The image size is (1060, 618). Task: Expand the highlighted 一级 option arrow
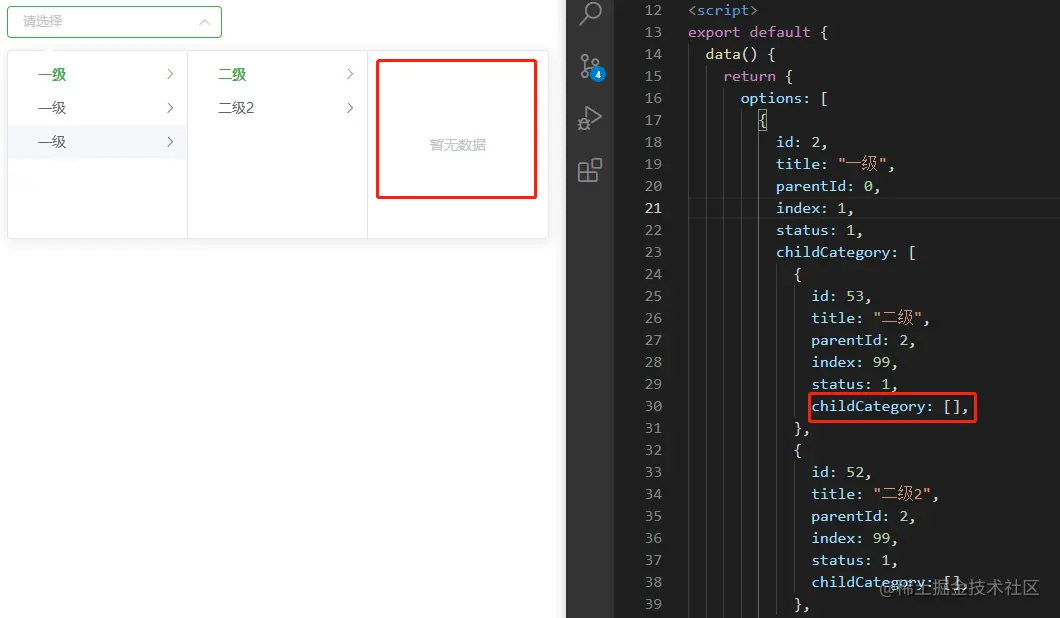tap(170, 74)
